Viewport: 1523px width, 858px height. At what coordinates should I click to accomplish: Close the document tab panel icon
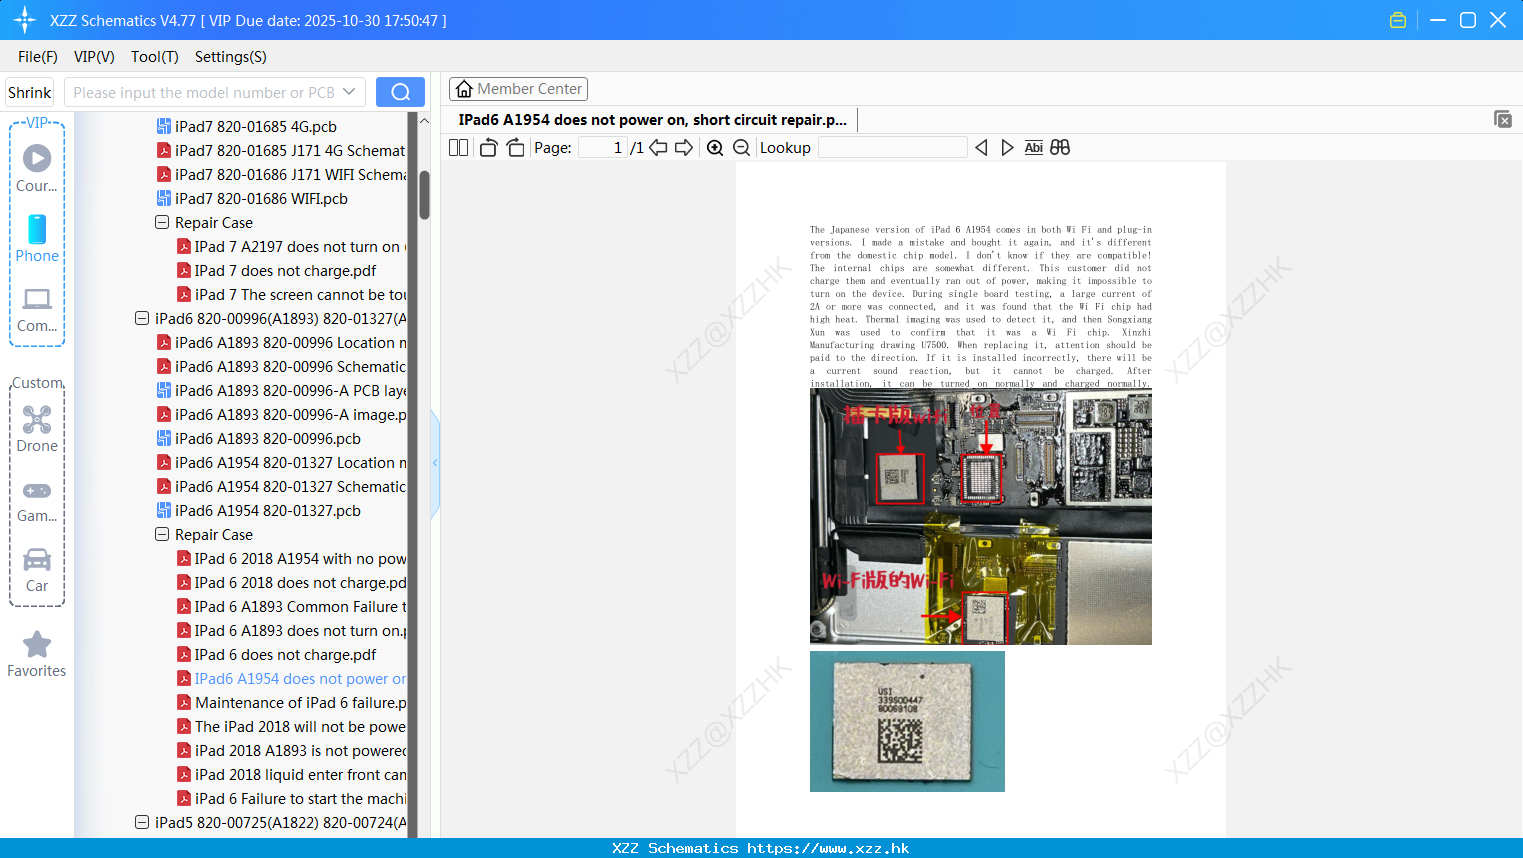[1503, 119]
